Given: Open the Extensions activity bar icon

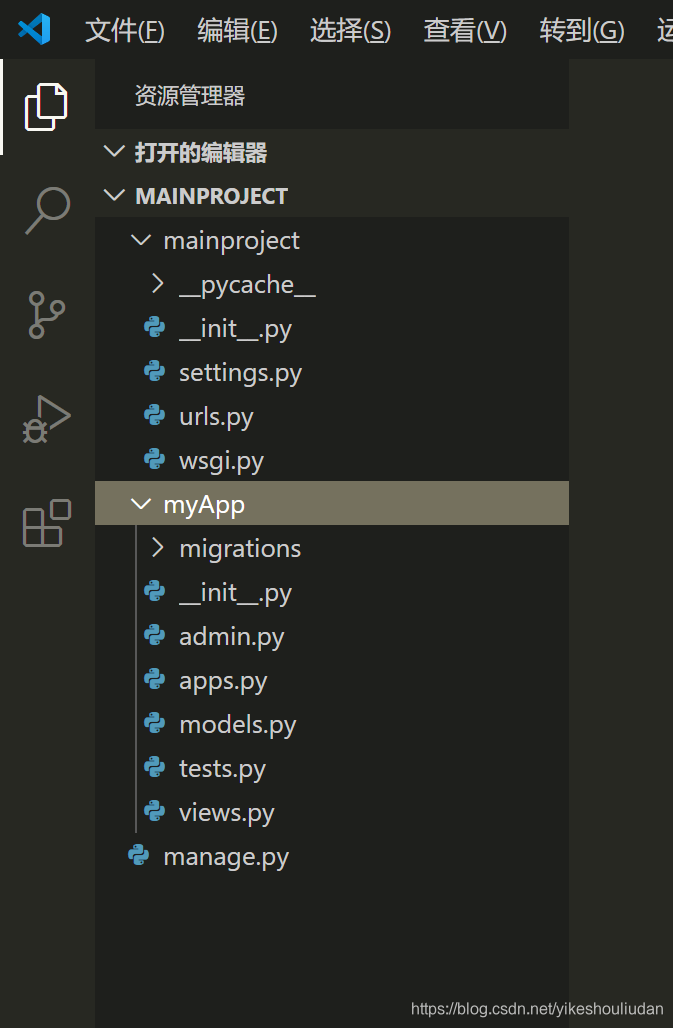Looking at the screenshot, I should coord(47,523).
